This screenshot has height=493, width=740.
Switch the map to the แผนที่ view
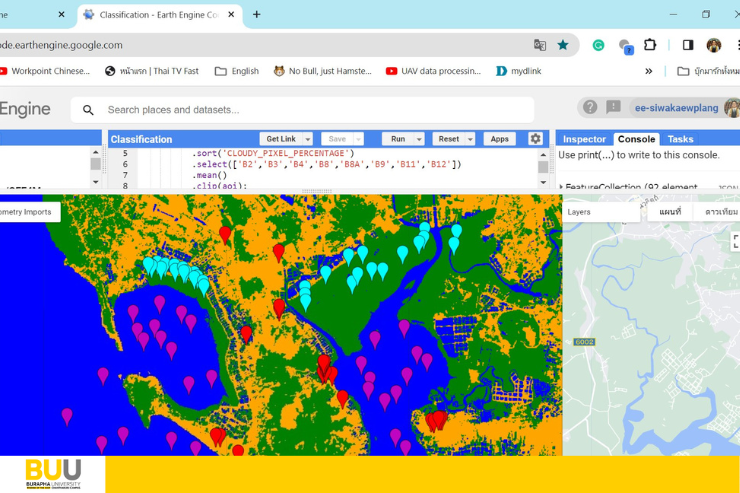pos(670,212)
